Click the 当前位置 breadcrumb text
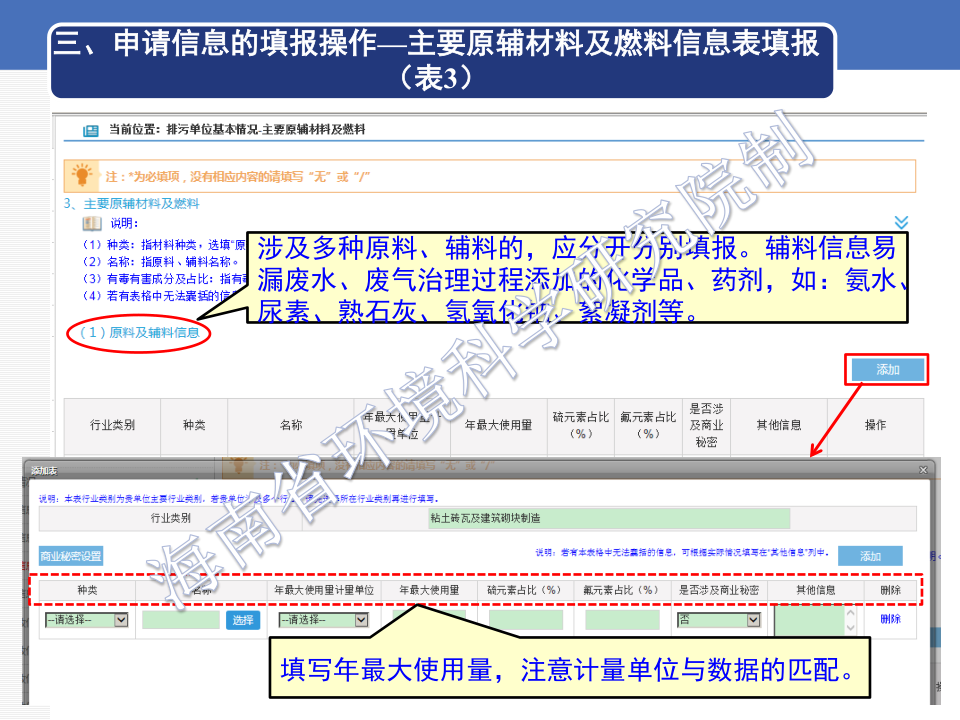 236,129
